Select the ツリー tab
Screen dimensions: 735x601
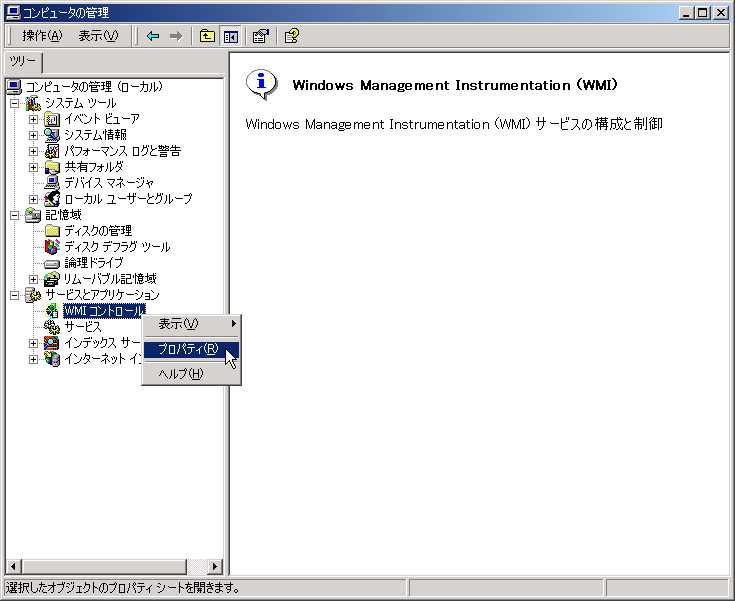point(22,61)
